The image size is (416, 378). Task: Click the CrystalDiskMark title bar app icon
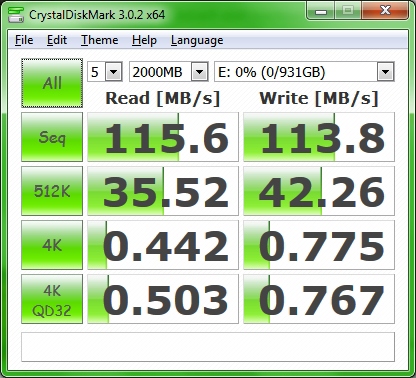(16, 14)
